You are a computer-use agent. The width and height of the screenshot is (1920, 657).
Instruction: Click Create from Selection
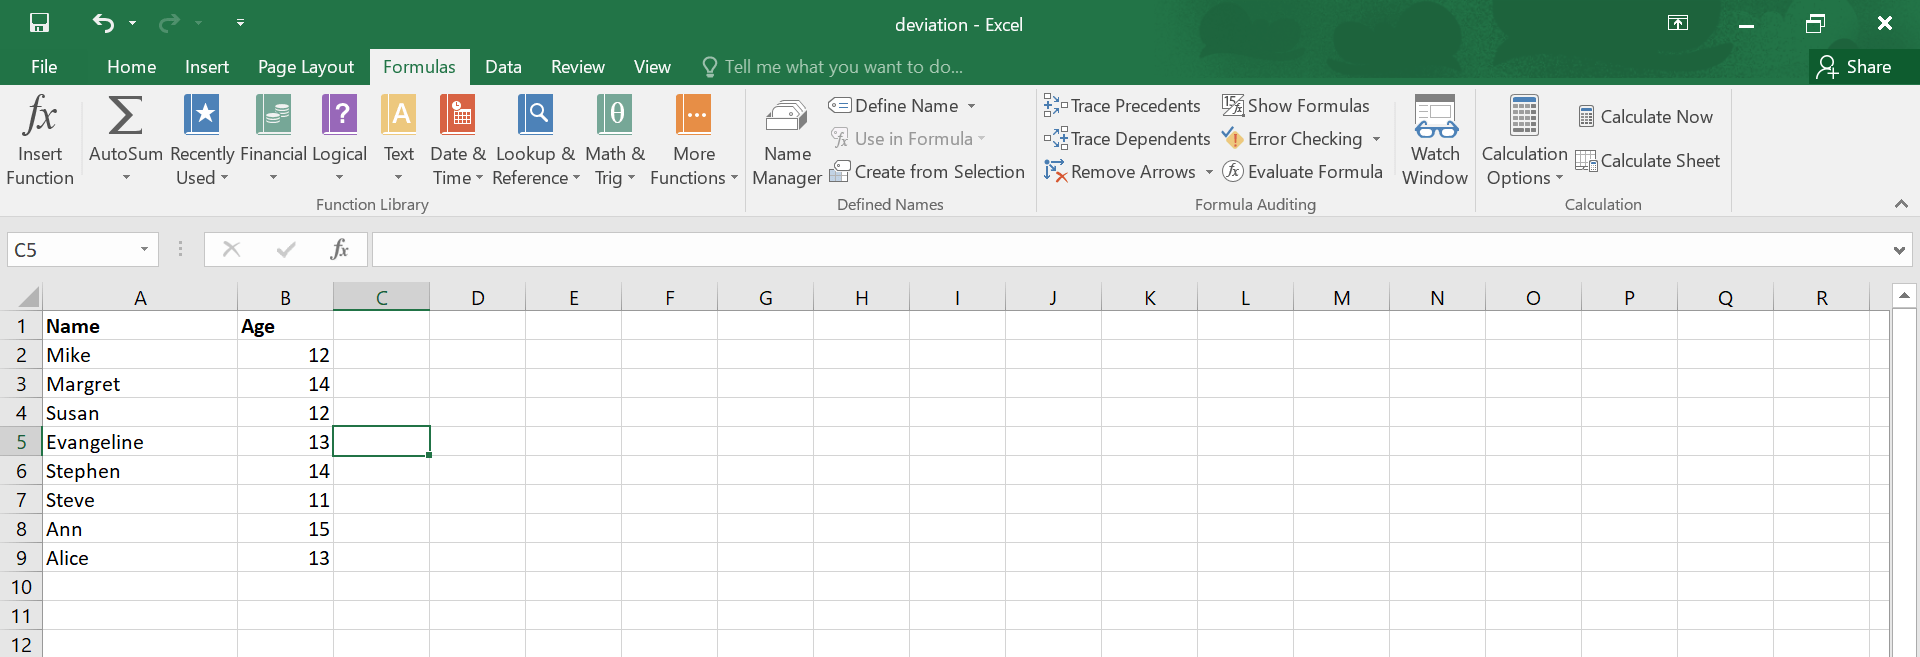(927, 171)
